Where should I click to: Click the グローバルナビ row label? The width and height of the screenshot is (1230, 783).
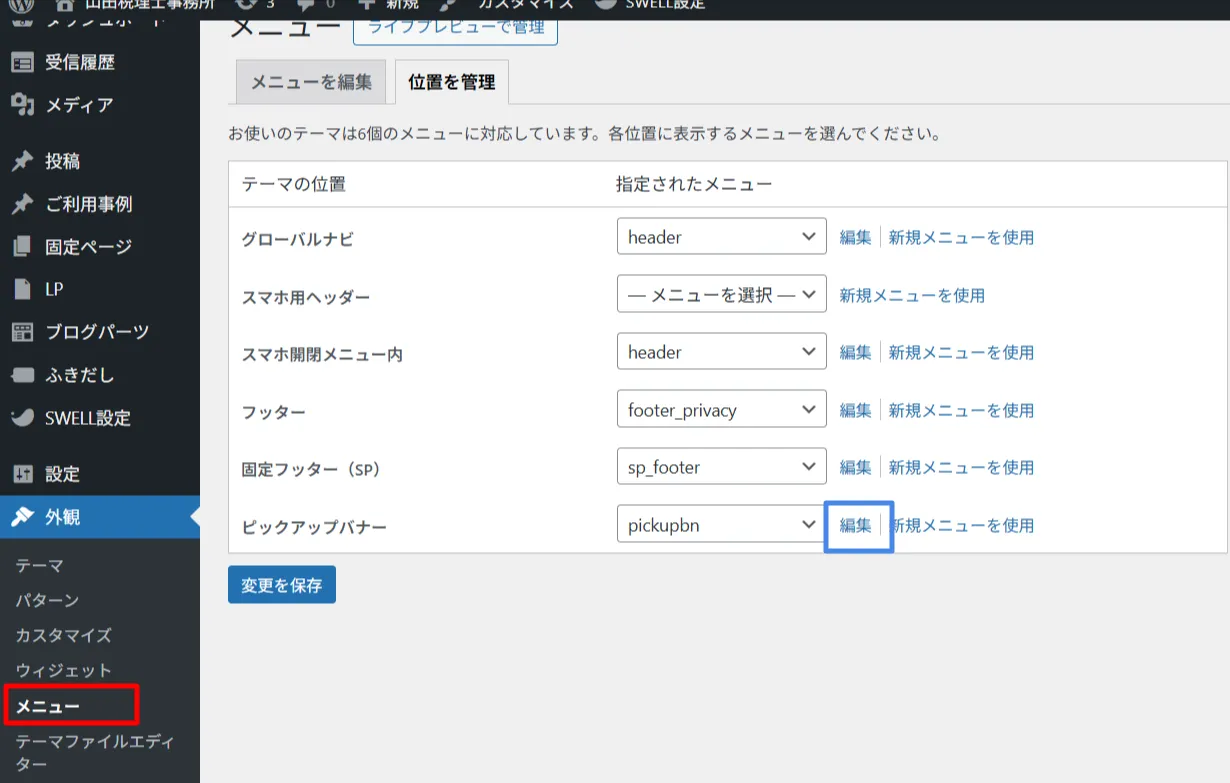(x=298, y=239)
